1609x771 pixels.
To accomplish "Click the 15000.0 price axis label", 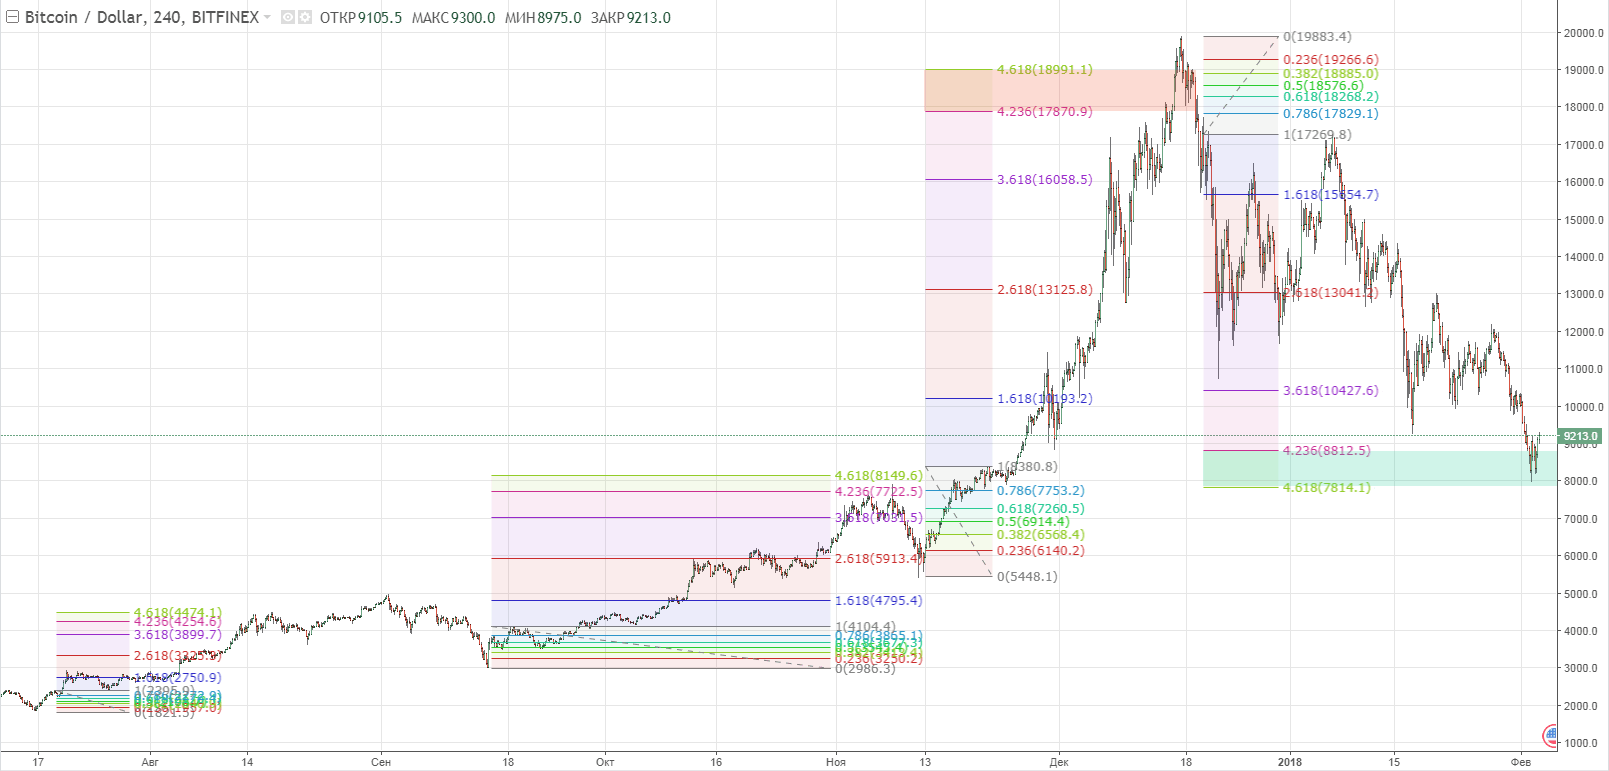I will [1584, 220].
